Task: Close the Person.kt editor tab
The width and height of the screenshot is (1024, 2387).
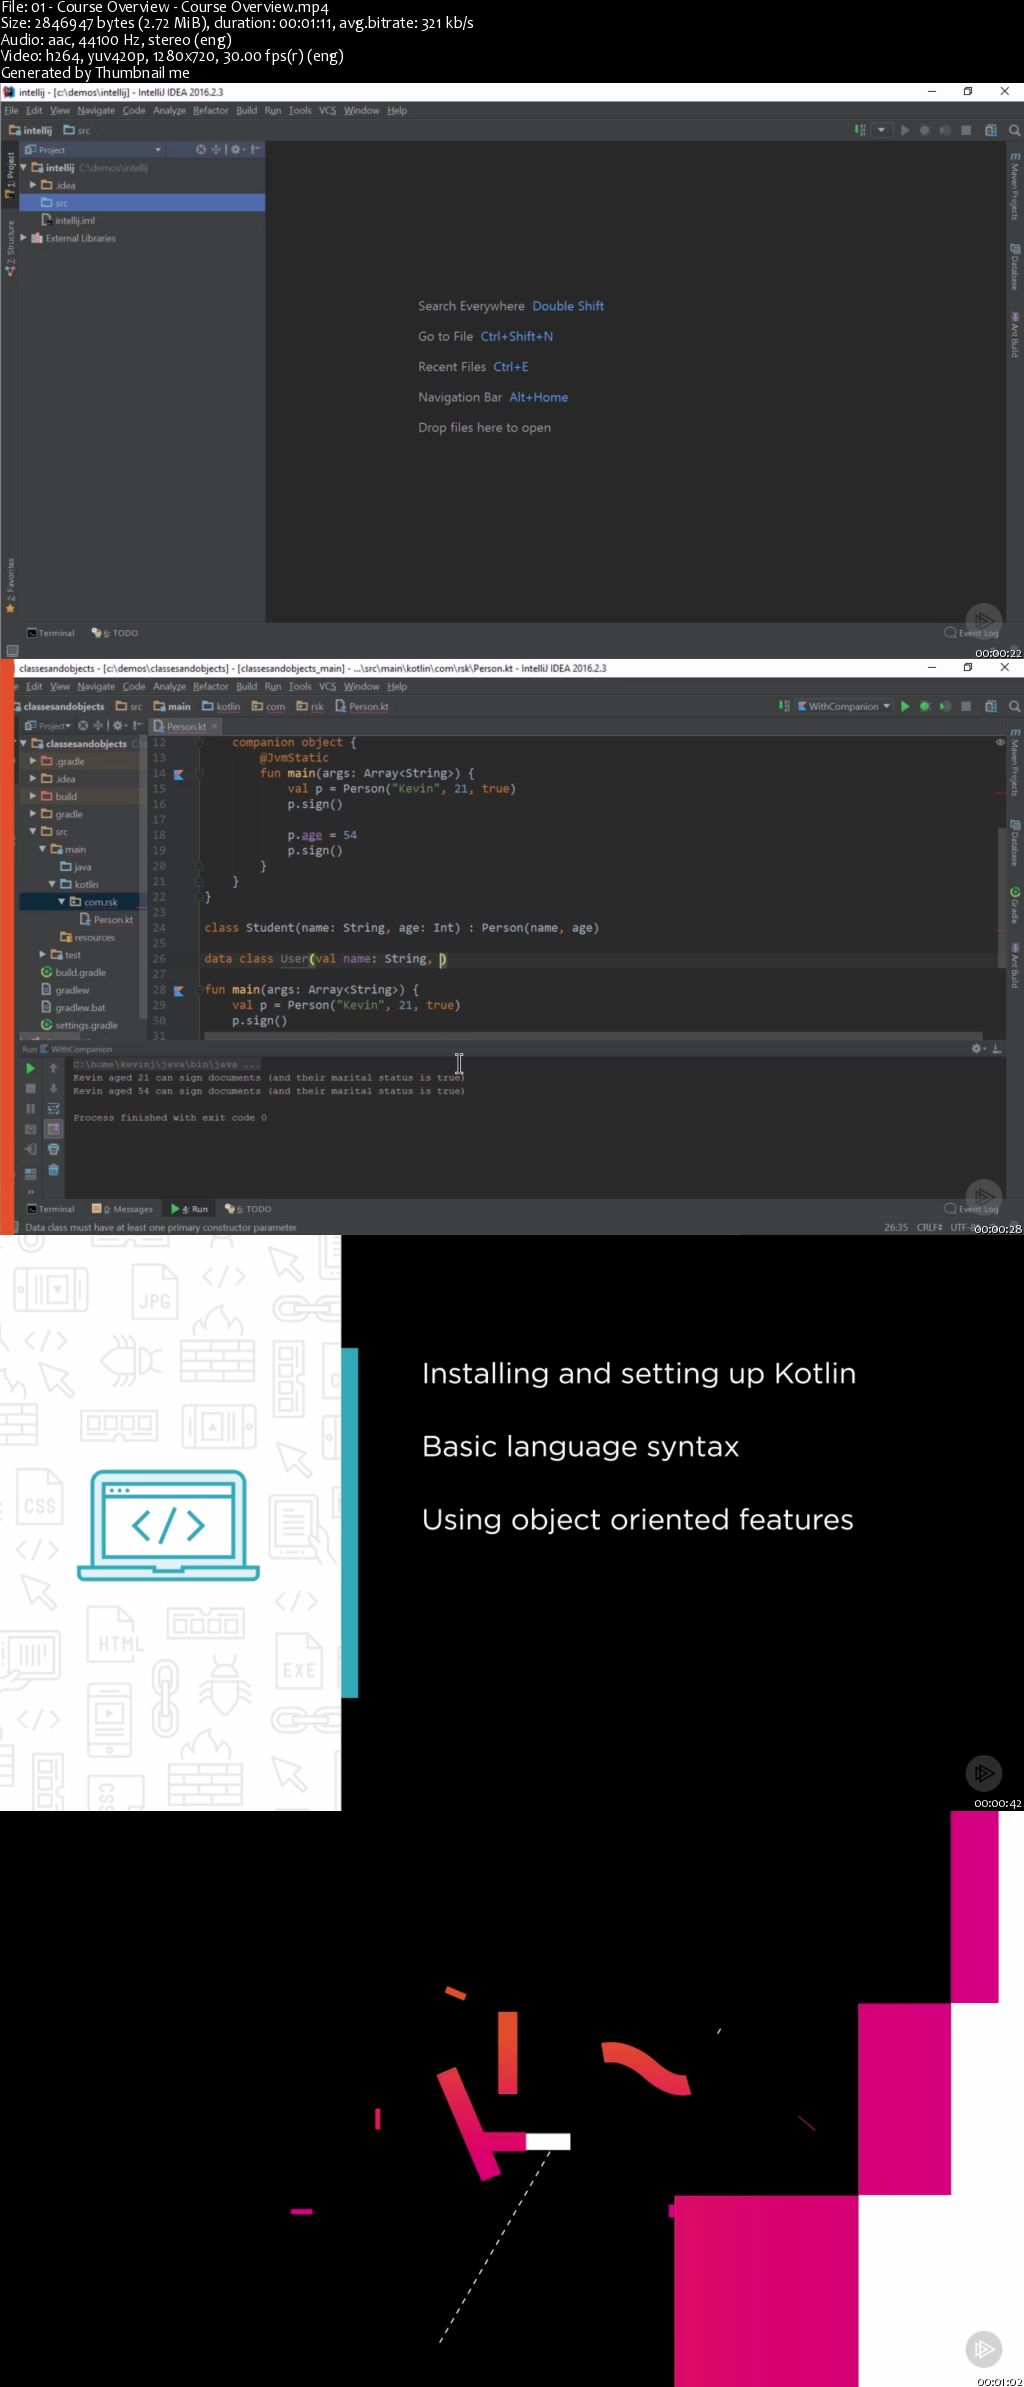Action: pos(215,726)
